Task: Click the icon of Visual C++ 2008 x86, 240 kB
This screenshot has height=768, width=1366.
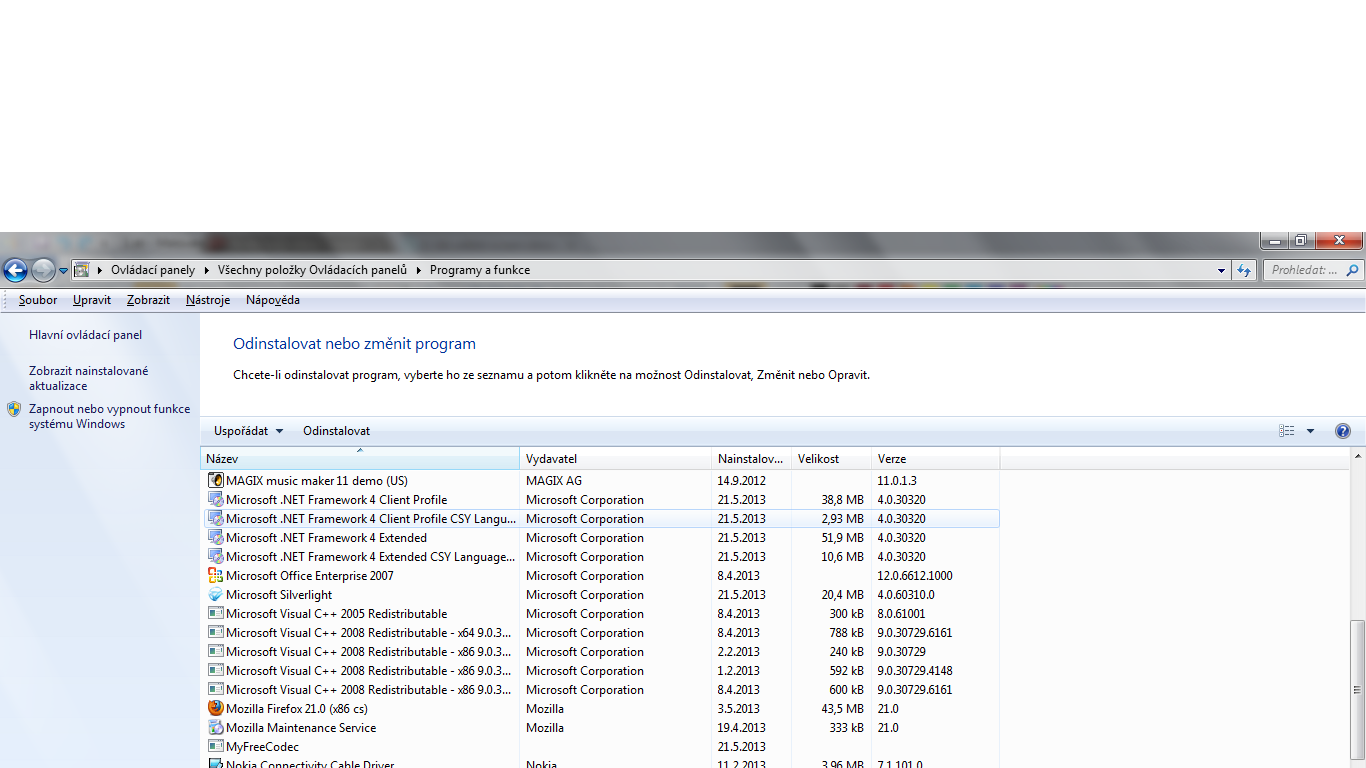Action: pyautogui.click(x=215, y=652)
